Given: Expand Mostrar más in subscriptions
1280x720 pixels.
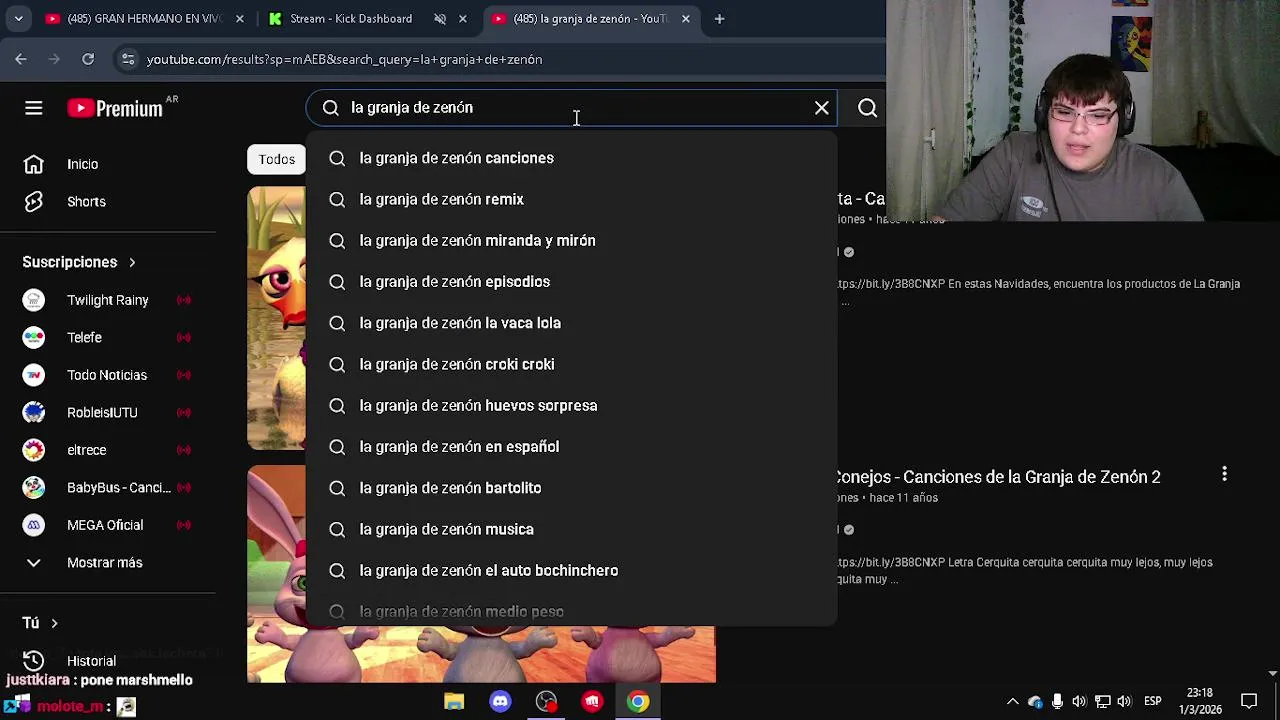Looking at the screenshot, I should pos(108,563).
